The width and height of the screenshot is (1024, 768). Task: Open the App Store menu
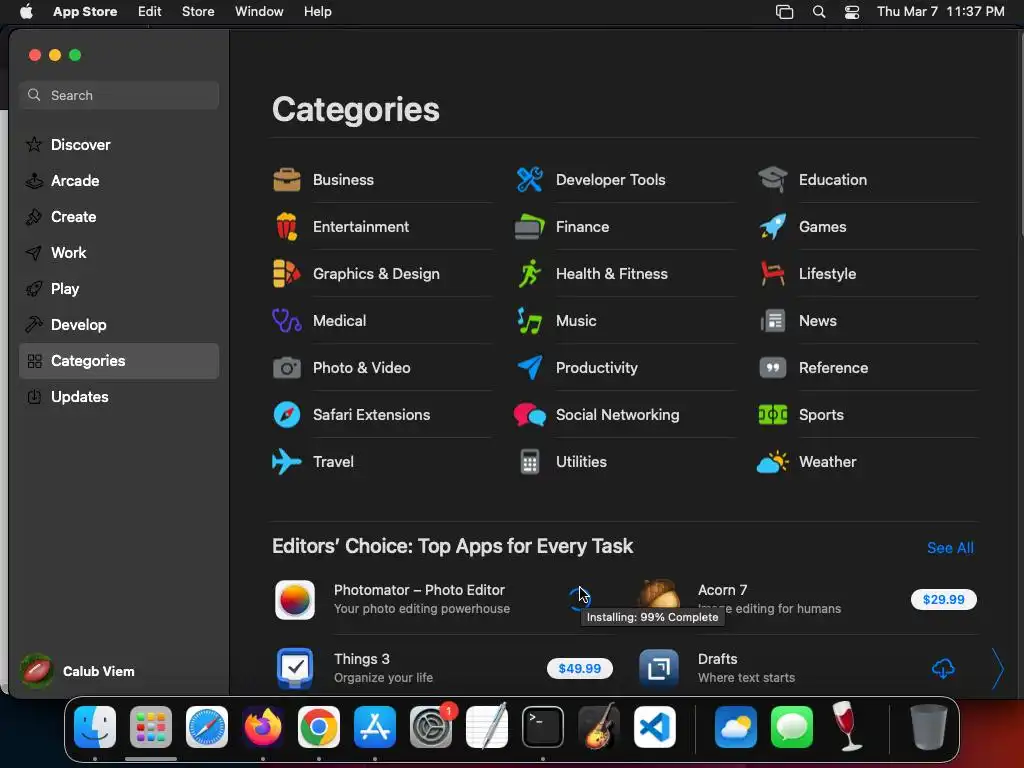(x=85, y=12)
